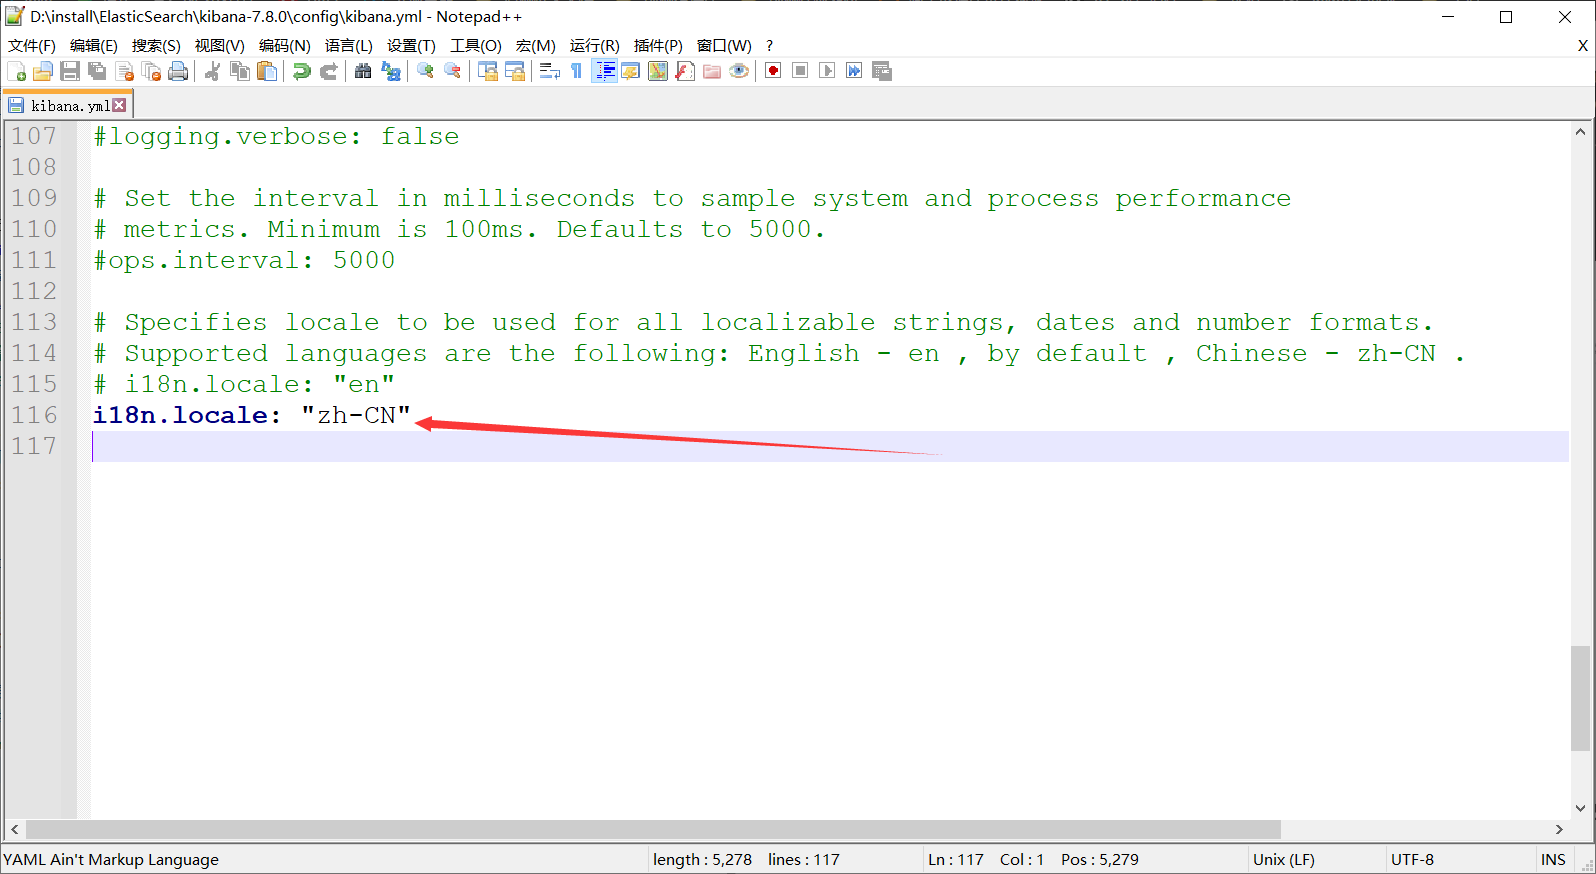Open the 窗口(W) menu
Viewport: 1596px width, 874px height.
click(724, 46)
